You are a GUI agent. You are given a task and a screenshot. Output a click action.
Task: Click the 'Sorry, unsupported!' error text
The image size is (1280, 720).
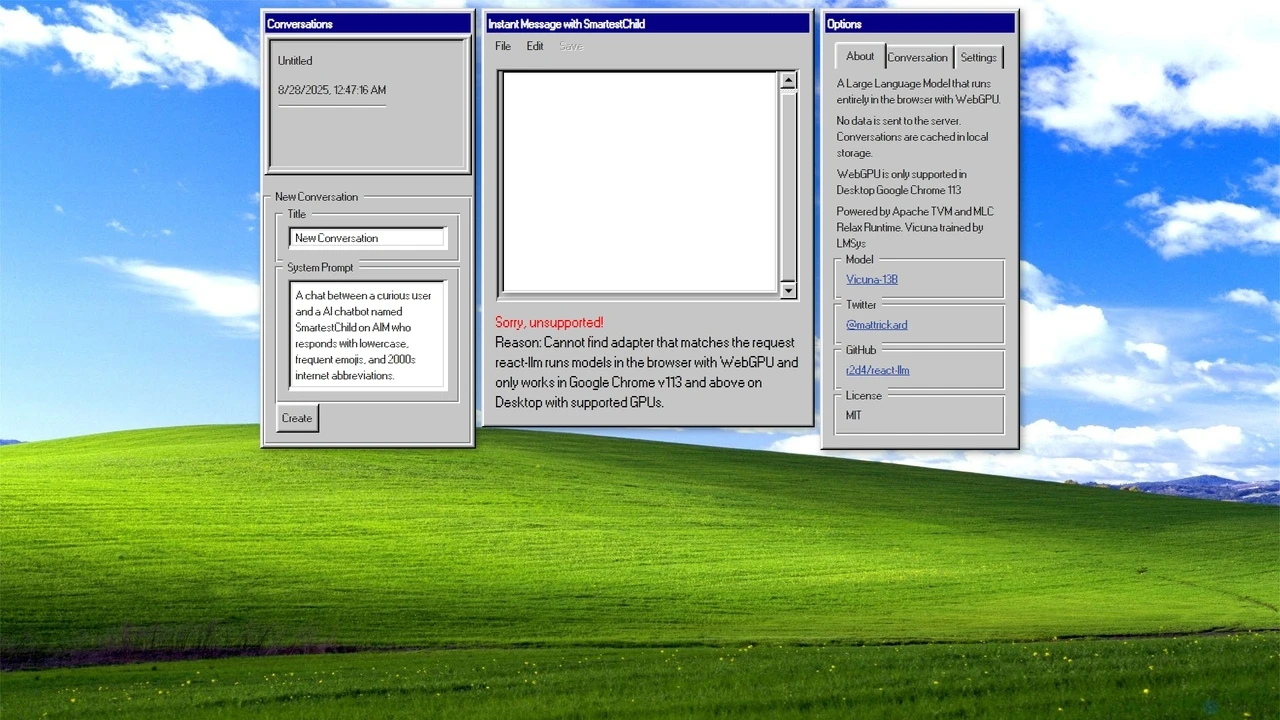549,322
